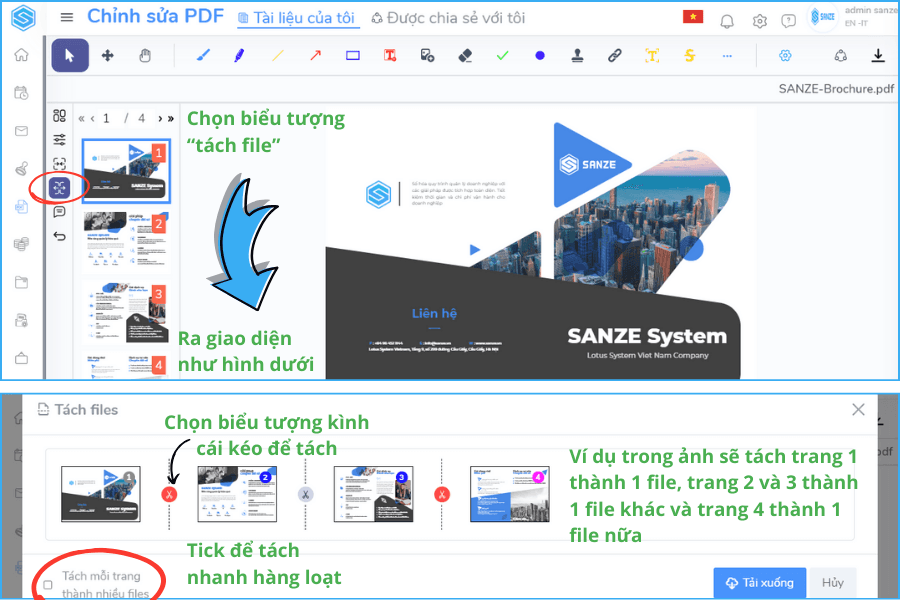The width and height of the screenshot is (900, 600).
Task: Click the "Hủy" cancel button
Action: point(833,582)
